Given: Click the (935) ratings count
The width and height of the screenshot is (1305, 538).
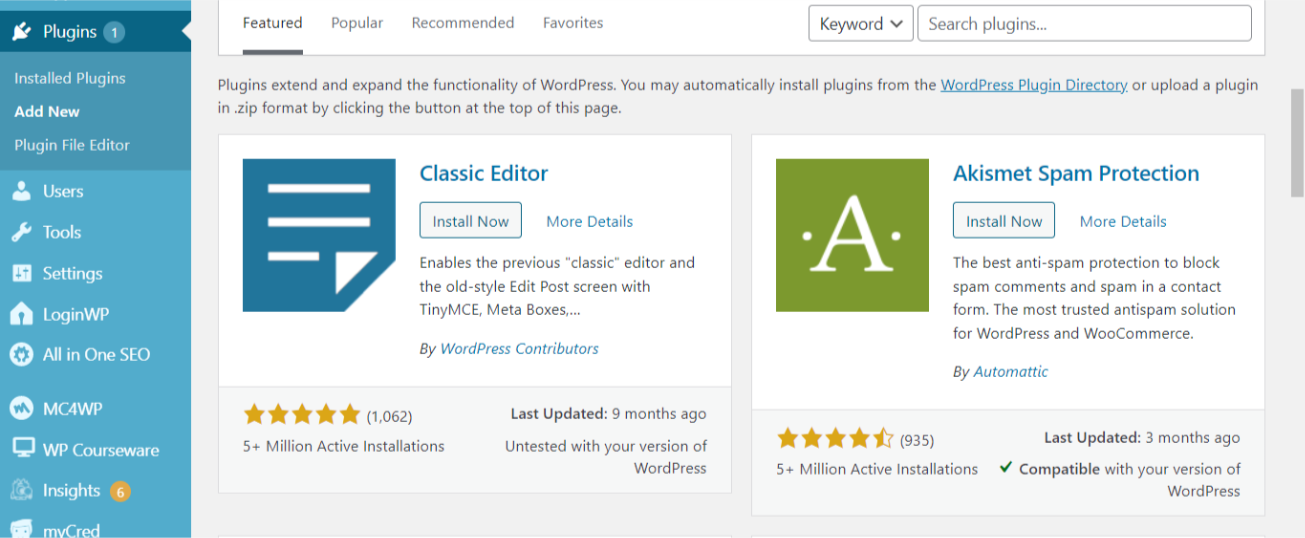Looking at the screenshot, I should pos(917,439).
